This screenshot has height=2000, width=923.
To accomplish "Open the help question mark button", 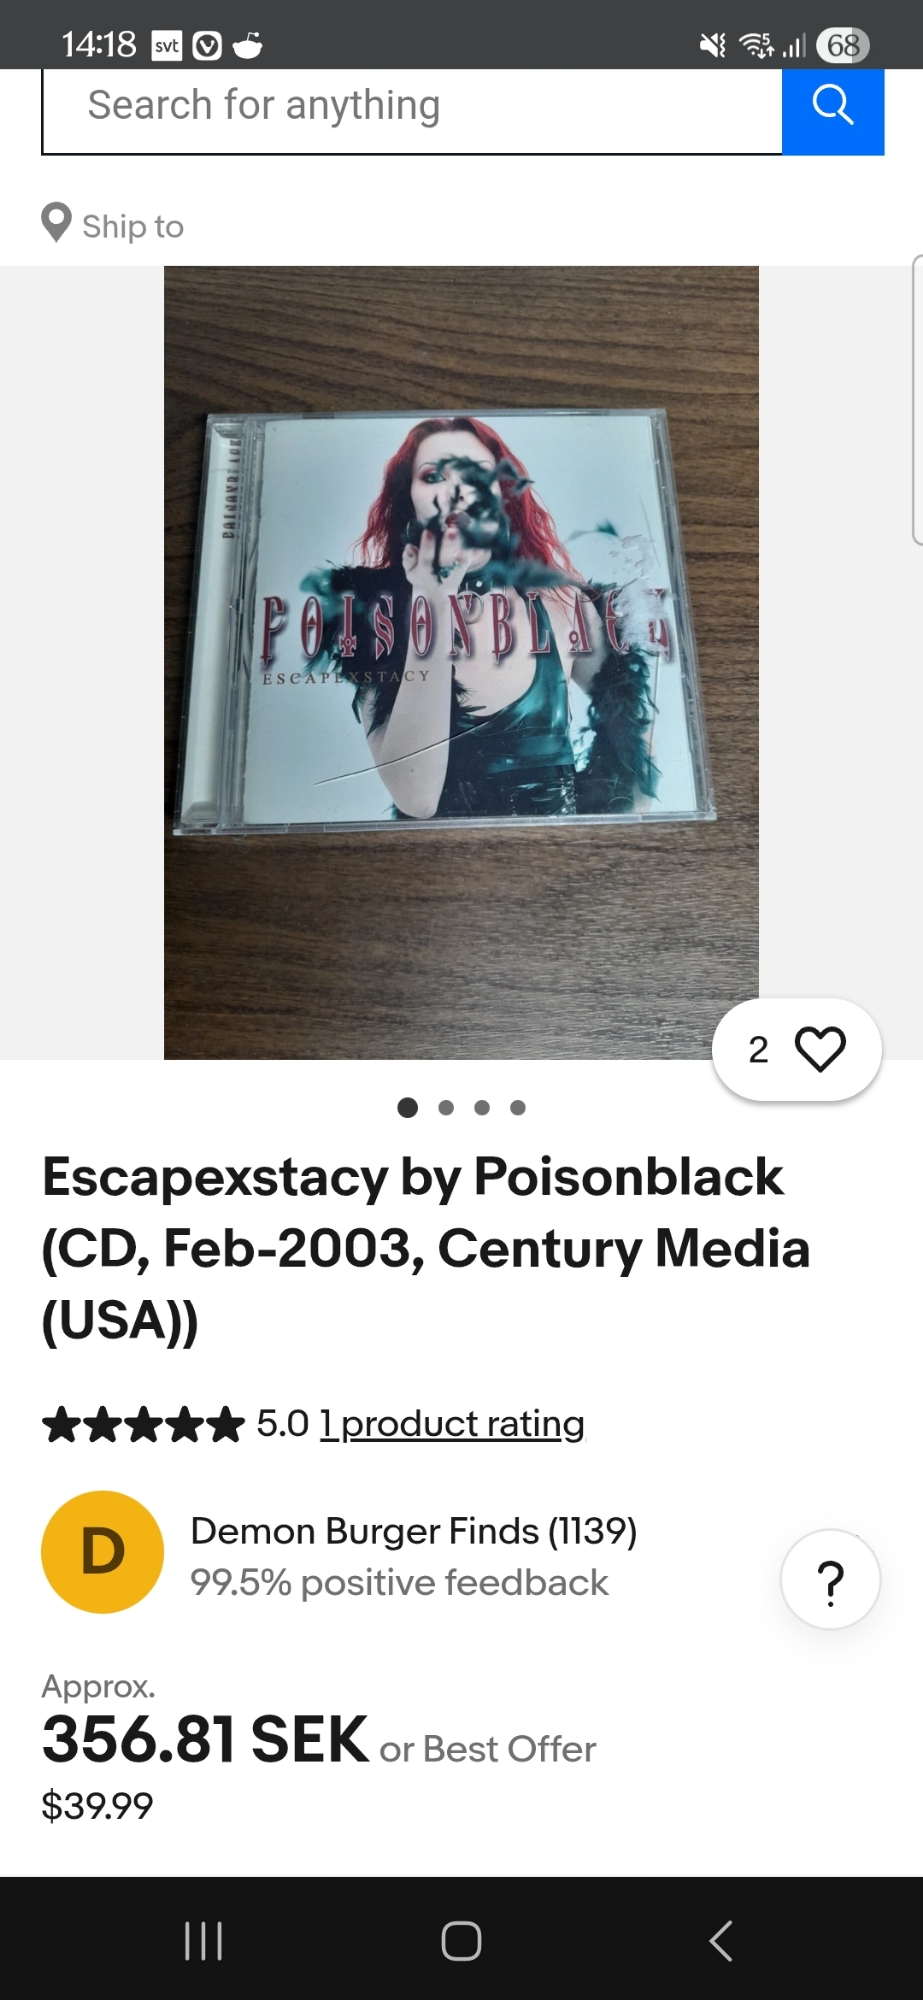I will [x=830, y=1581].
